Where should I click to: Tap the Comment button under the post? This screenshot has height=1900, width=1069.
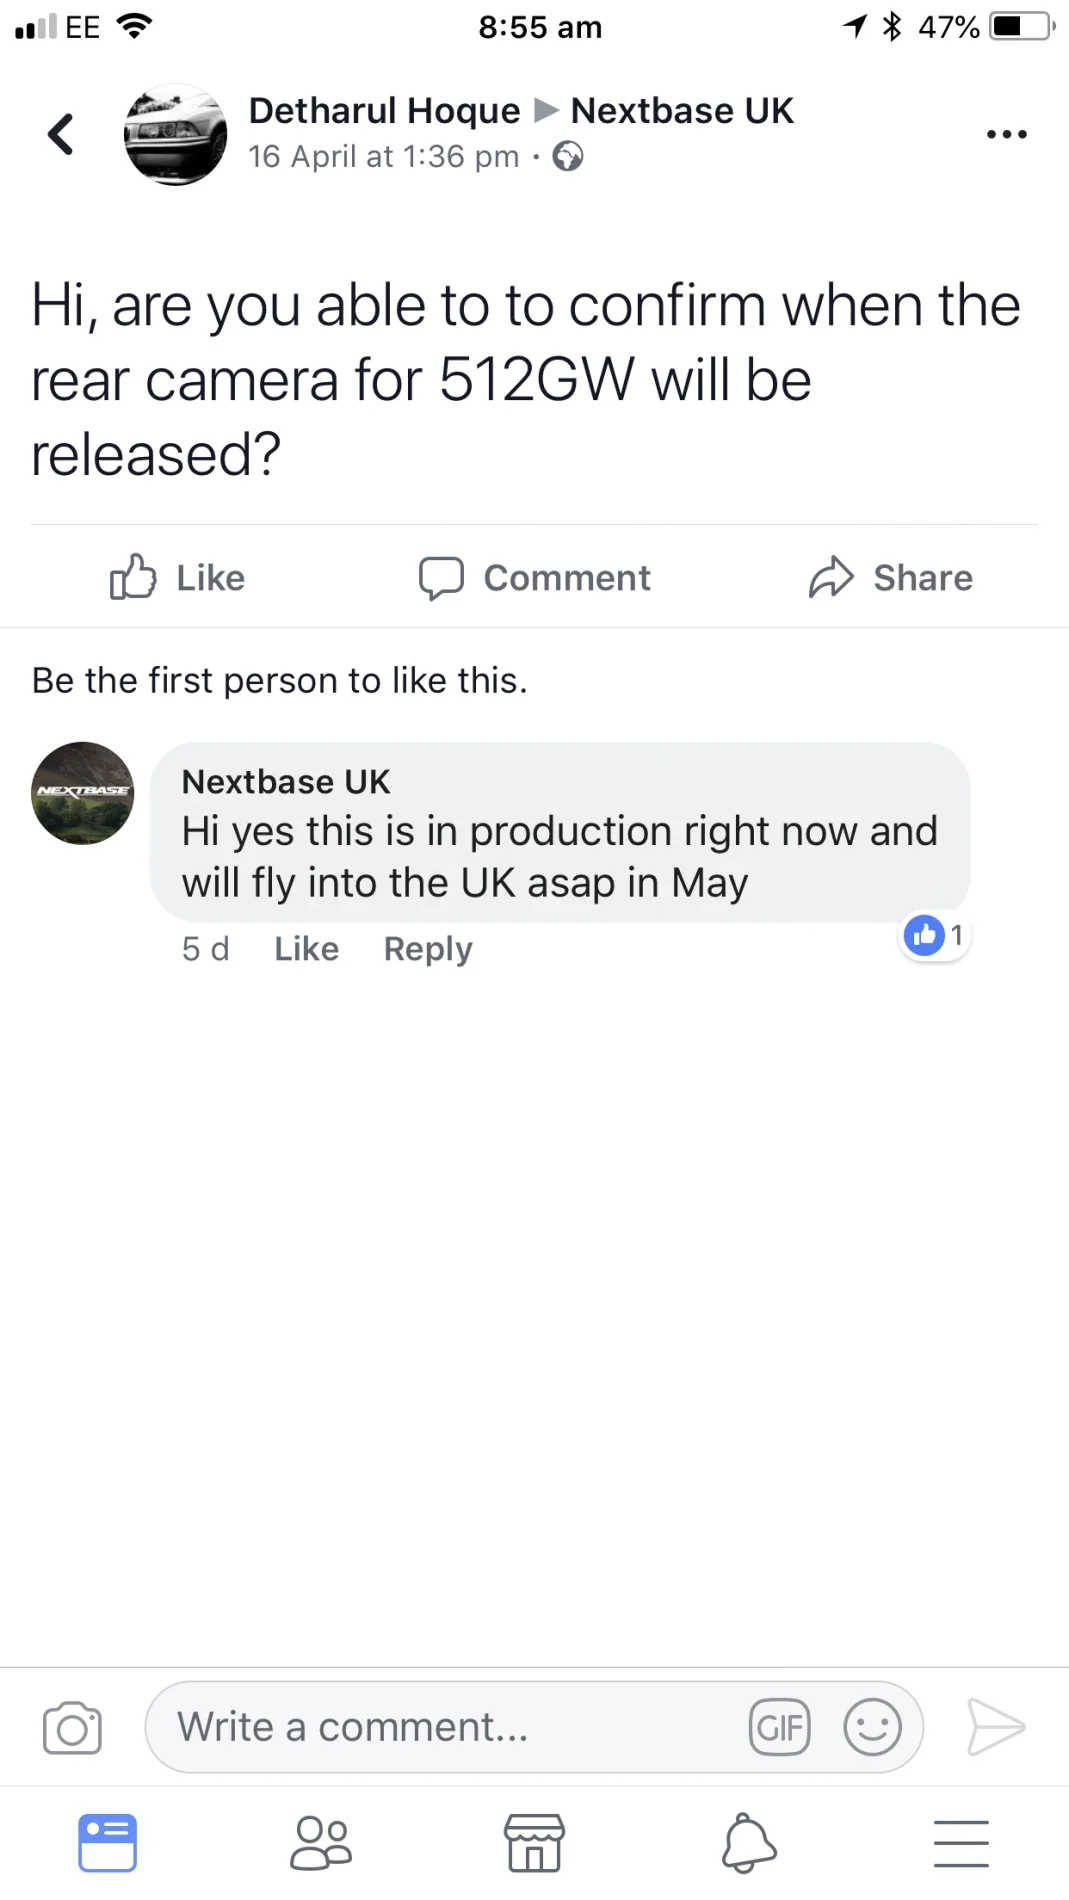pyautogui.click(x=535, y=578)
